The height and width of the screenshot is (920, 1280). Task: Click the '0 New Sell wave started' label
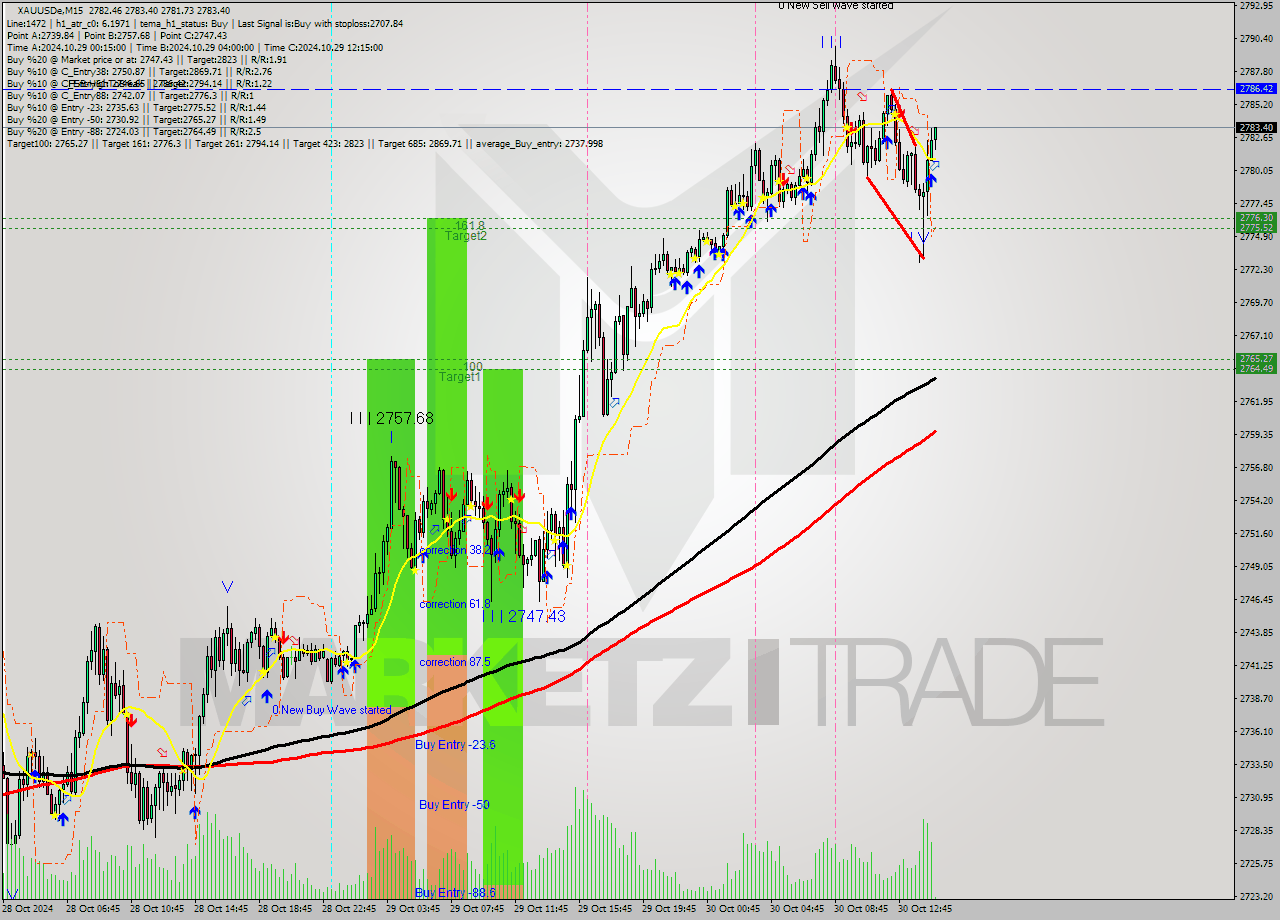(836, 6)
